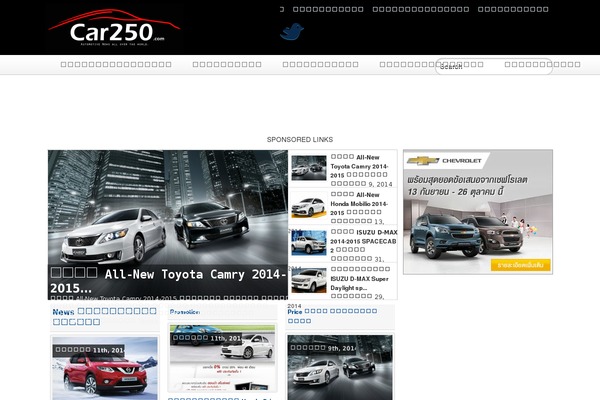Open ISUZU D-MAX 2014-2015 SPACECAB link
The width and height of the screenshot is (600, 400).
click(364, 241)
